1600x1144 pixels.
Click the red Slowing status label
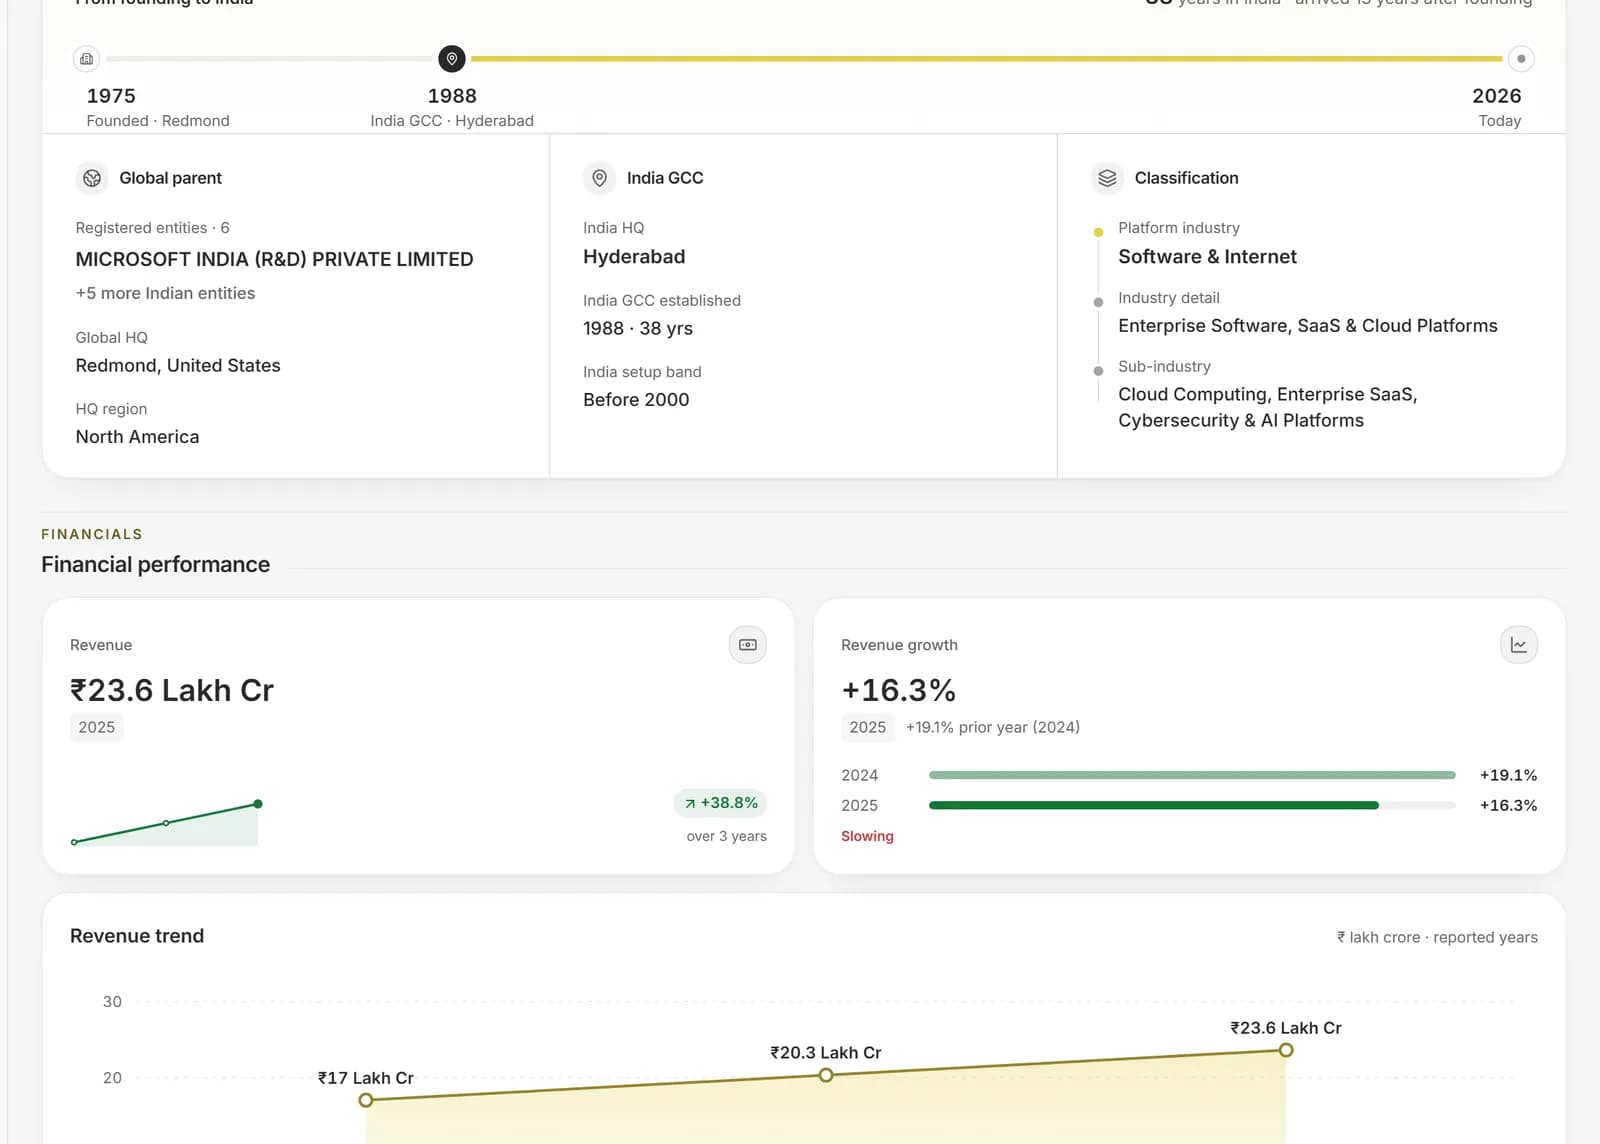(867, 836)
